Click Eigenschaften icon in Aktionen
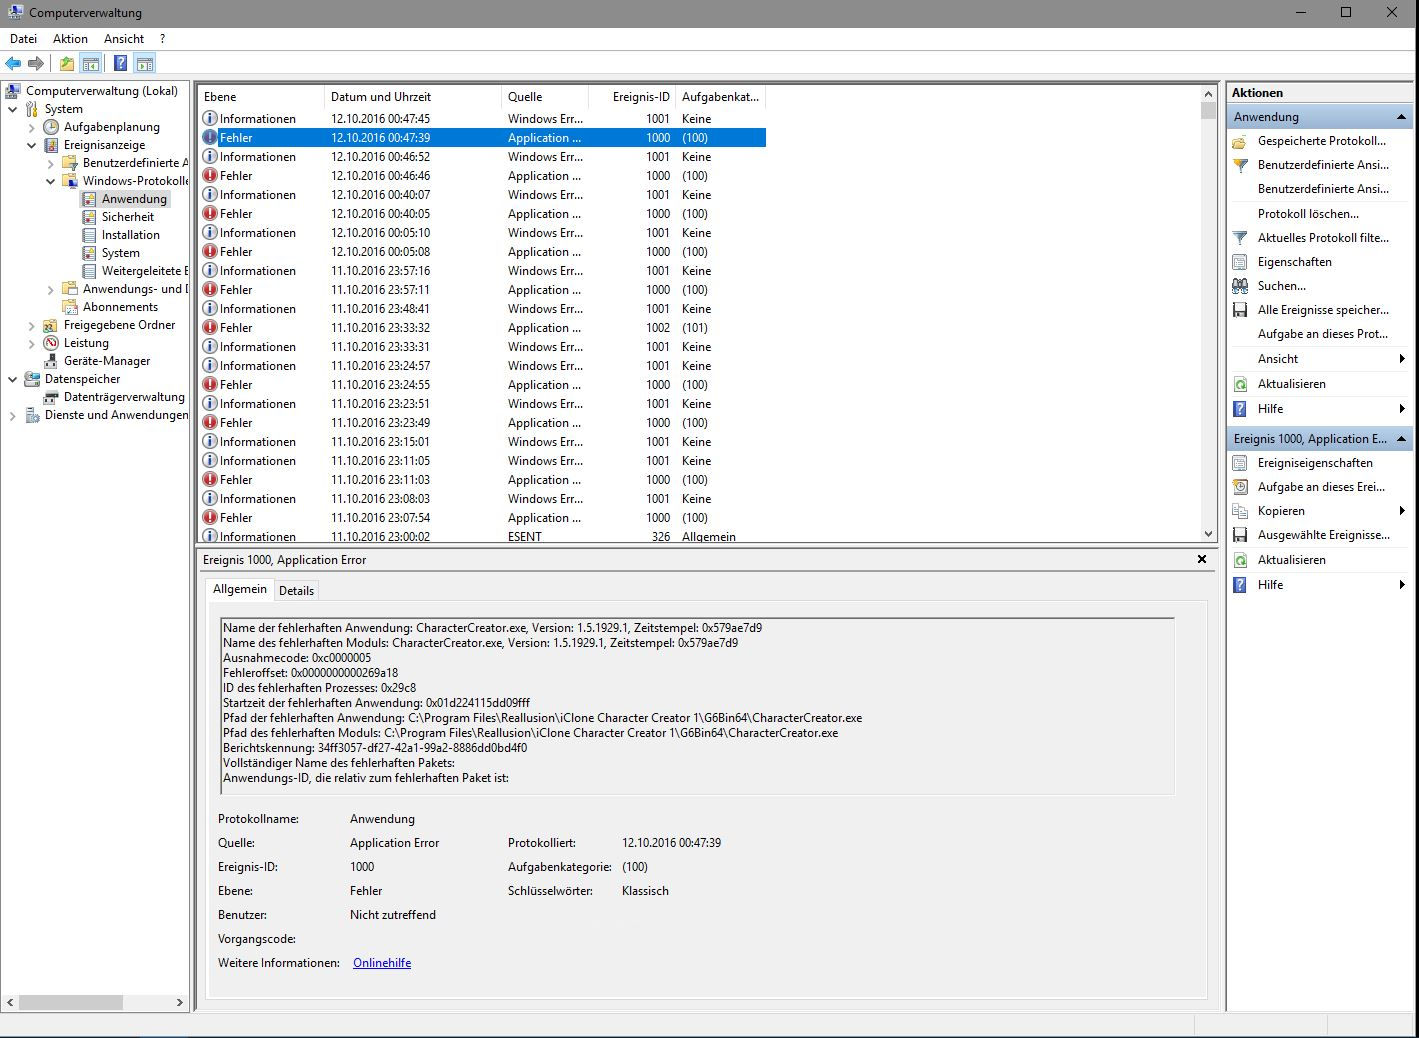 (x=1240, y=262)
